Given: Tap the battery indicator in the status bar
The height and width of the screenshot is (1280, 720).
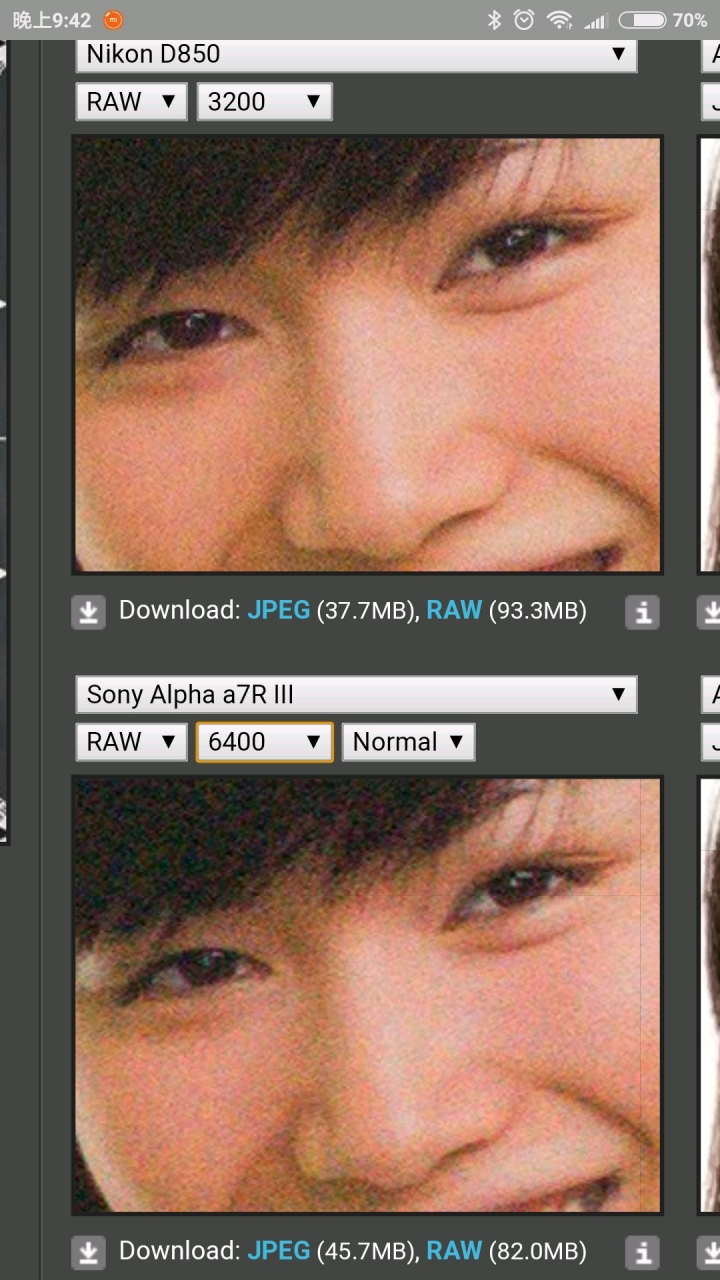Looking at the screenshot, I should (642, 20).
